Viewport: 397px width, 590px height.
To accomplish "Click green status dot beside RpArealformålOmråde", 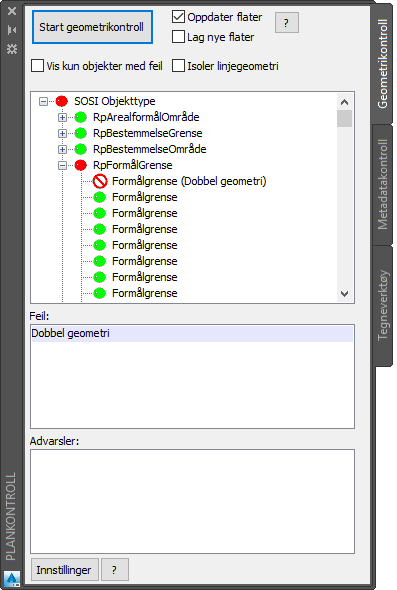I will point(81,117).
